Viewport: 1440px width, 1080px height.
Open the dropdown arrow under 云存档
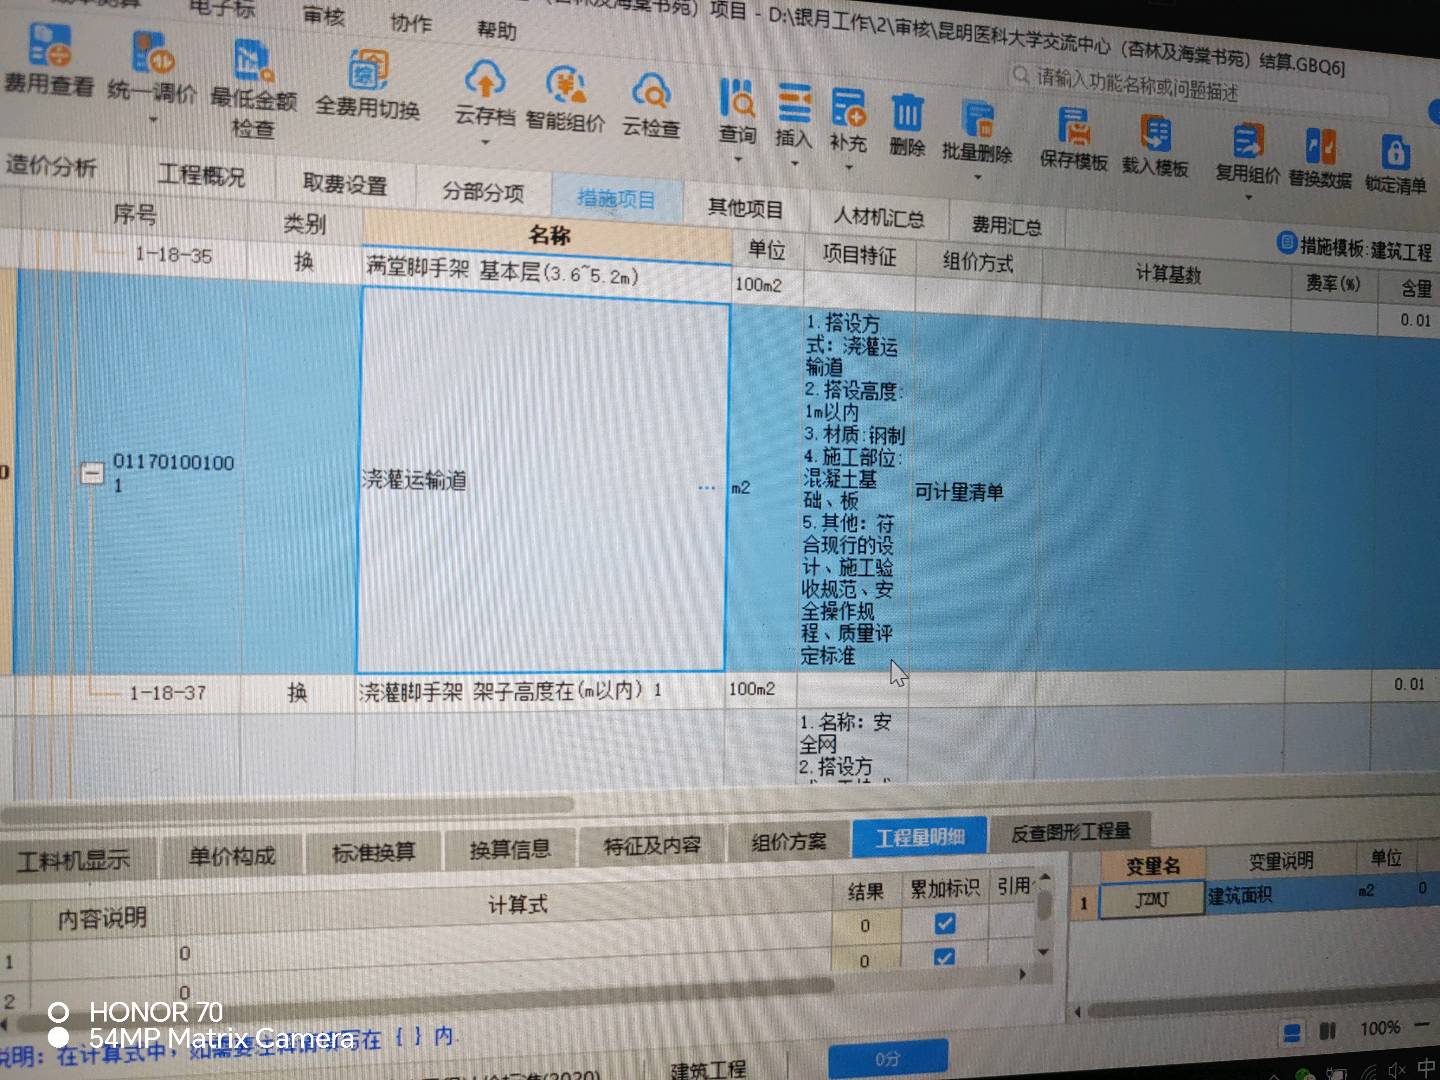pyautogui.click(x=484, y=141)
